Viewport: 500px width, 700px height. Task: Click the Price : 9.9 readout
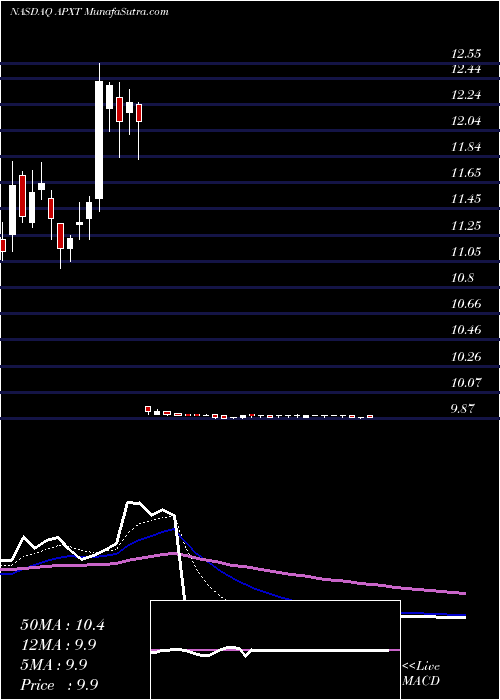(59, 685)
